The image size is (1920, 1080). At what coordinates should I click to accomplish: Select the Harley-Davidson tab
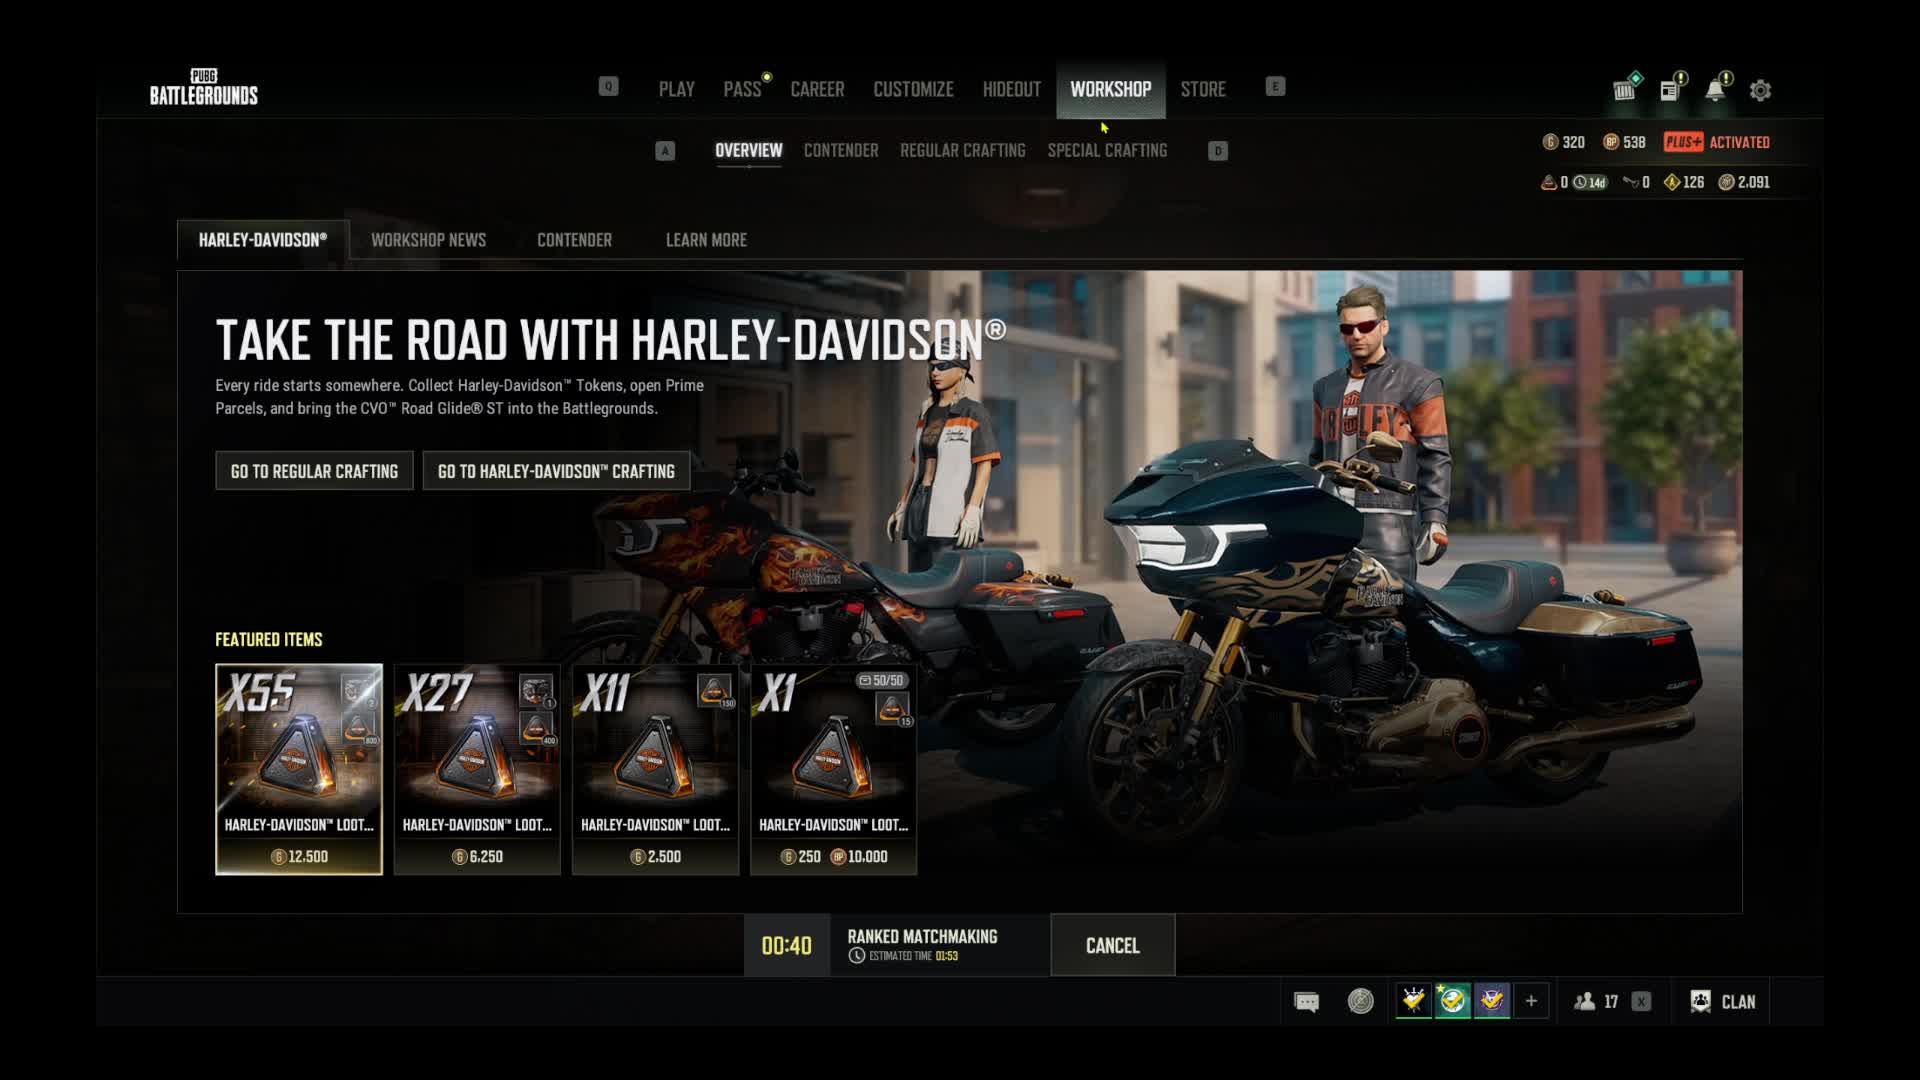point(263,240)
